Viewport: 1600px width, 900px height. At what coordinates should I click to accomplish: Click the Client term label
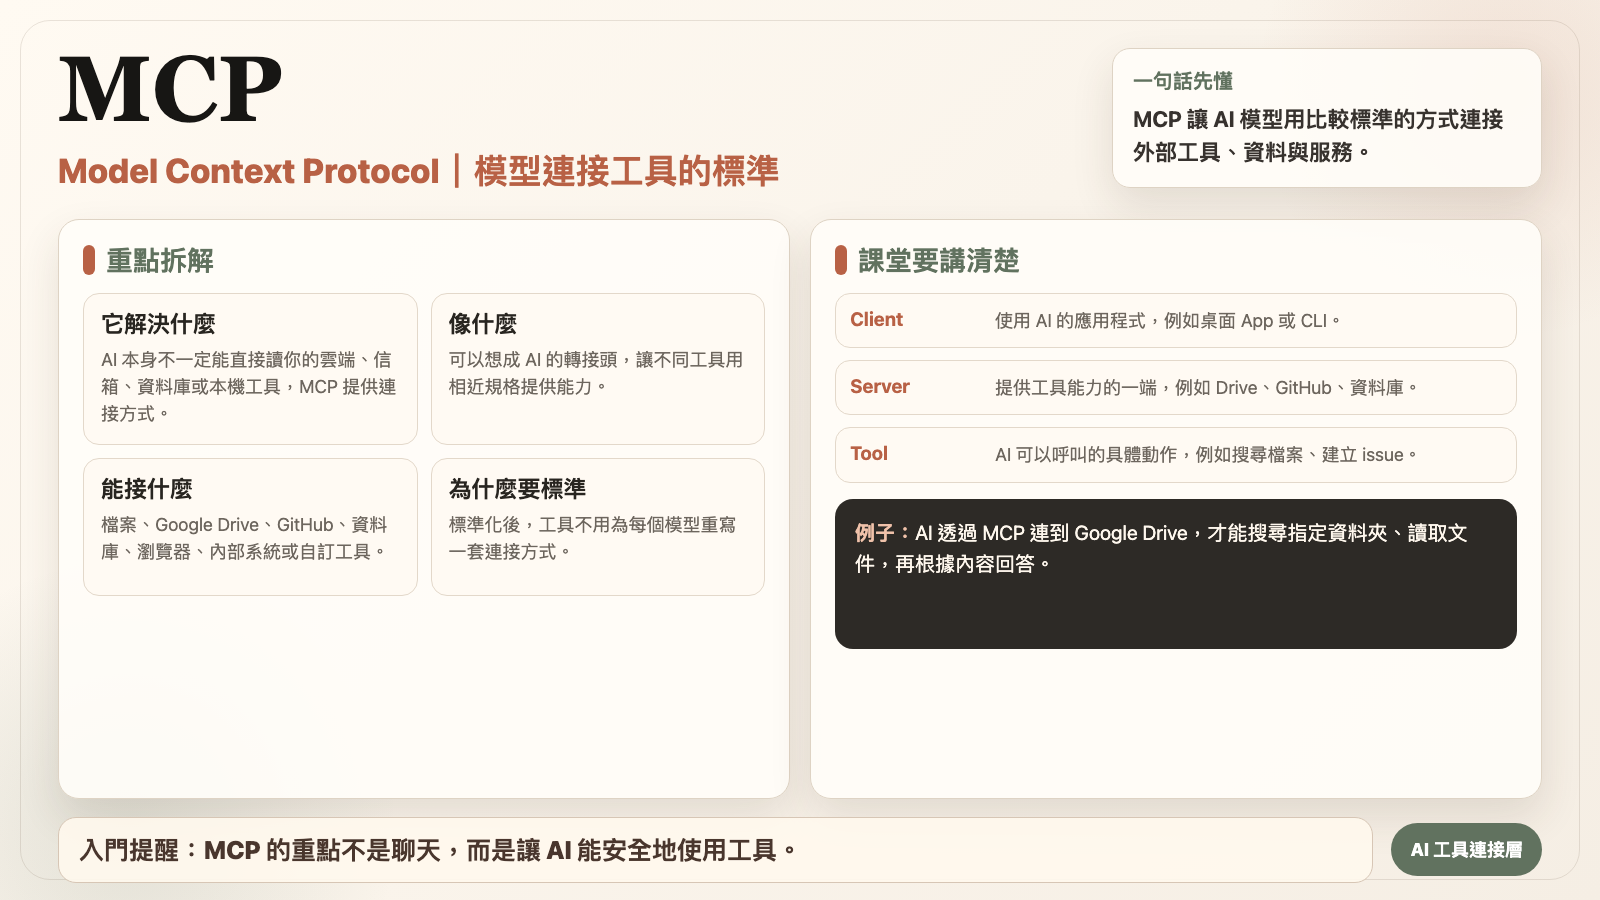[x=876, y=320]
